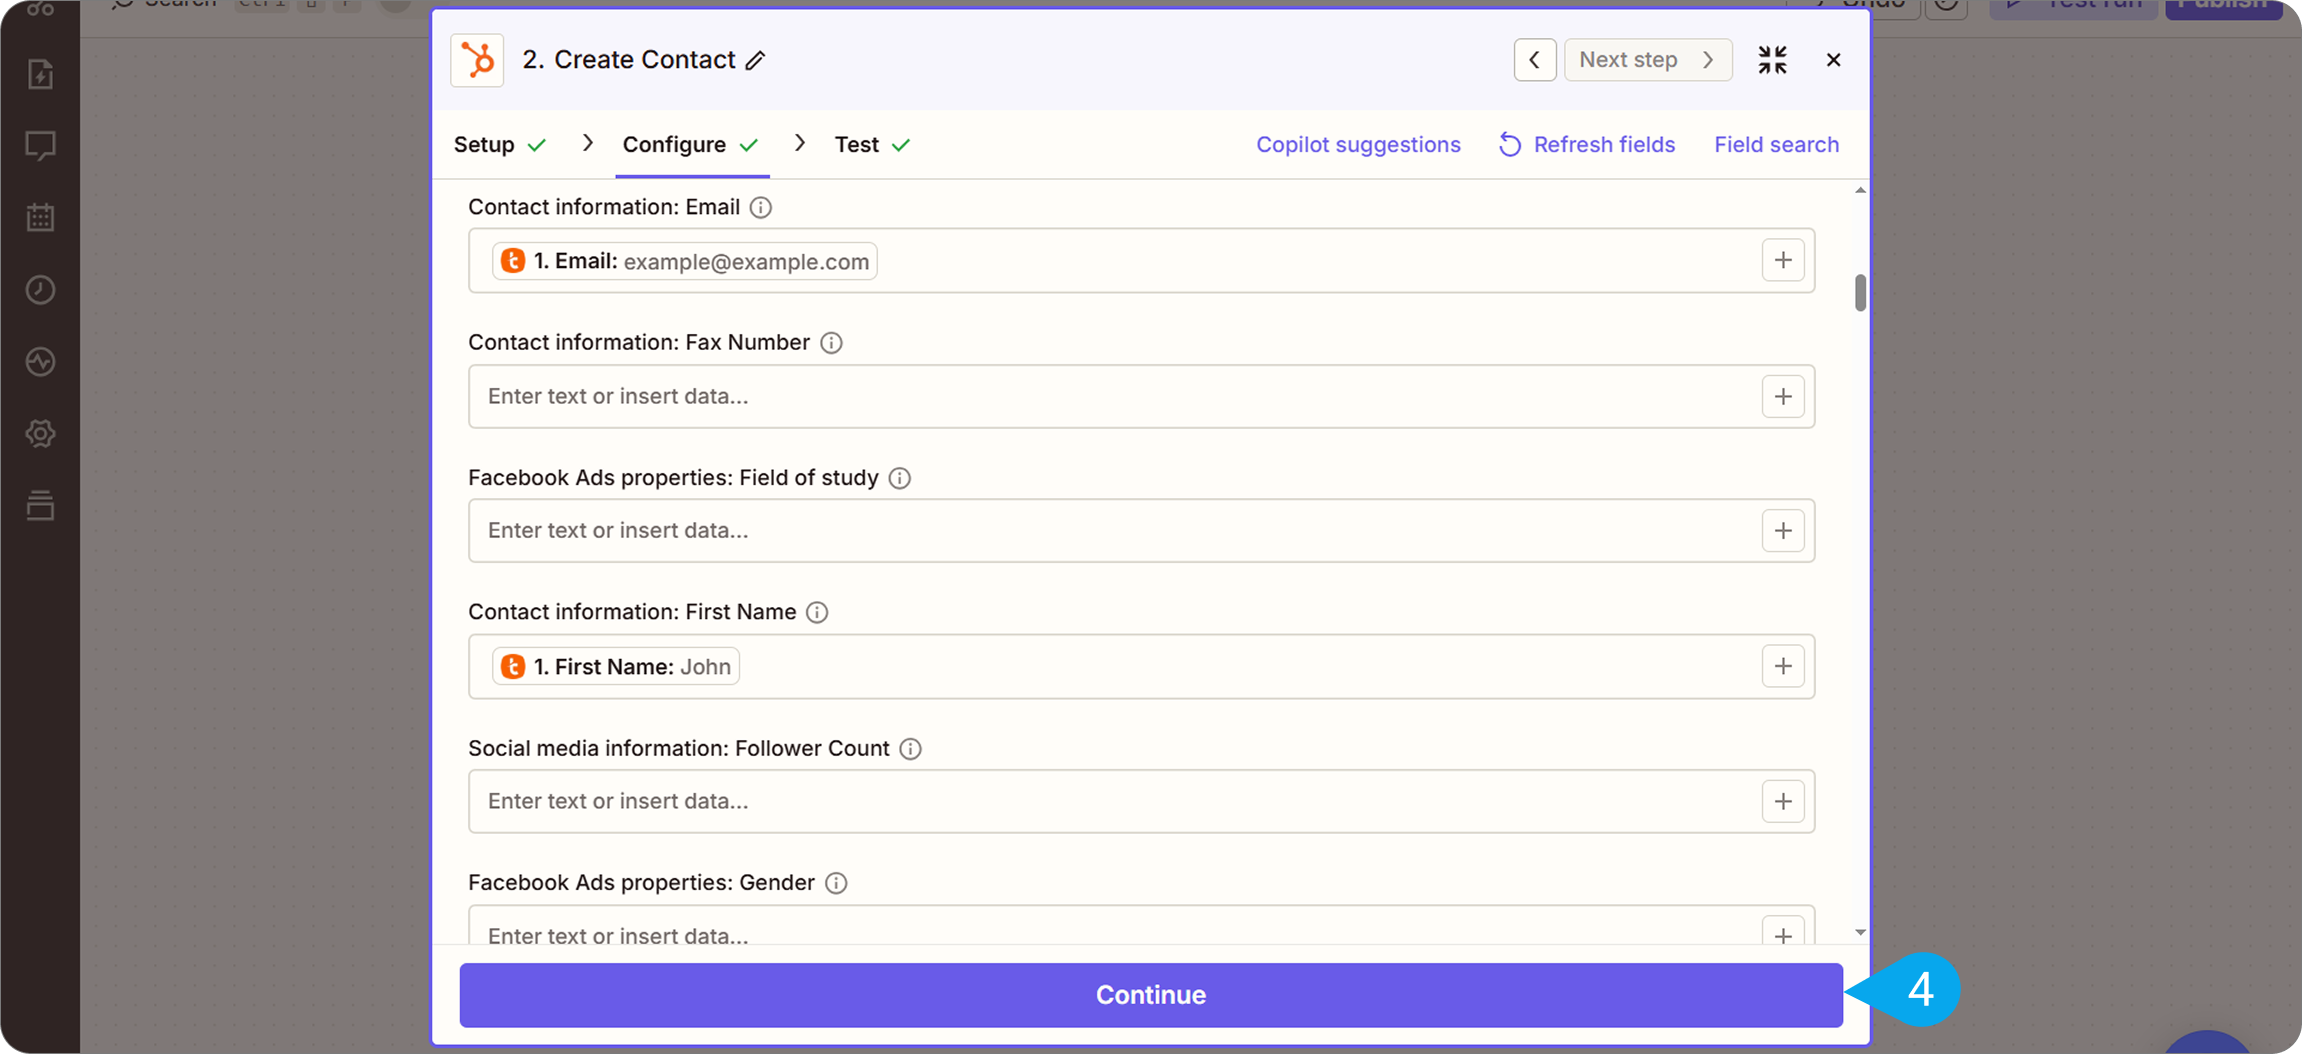This screenshot has height=1054, width=2302.
Task: Click info icon next to First Name label
Action: point(817,612)
